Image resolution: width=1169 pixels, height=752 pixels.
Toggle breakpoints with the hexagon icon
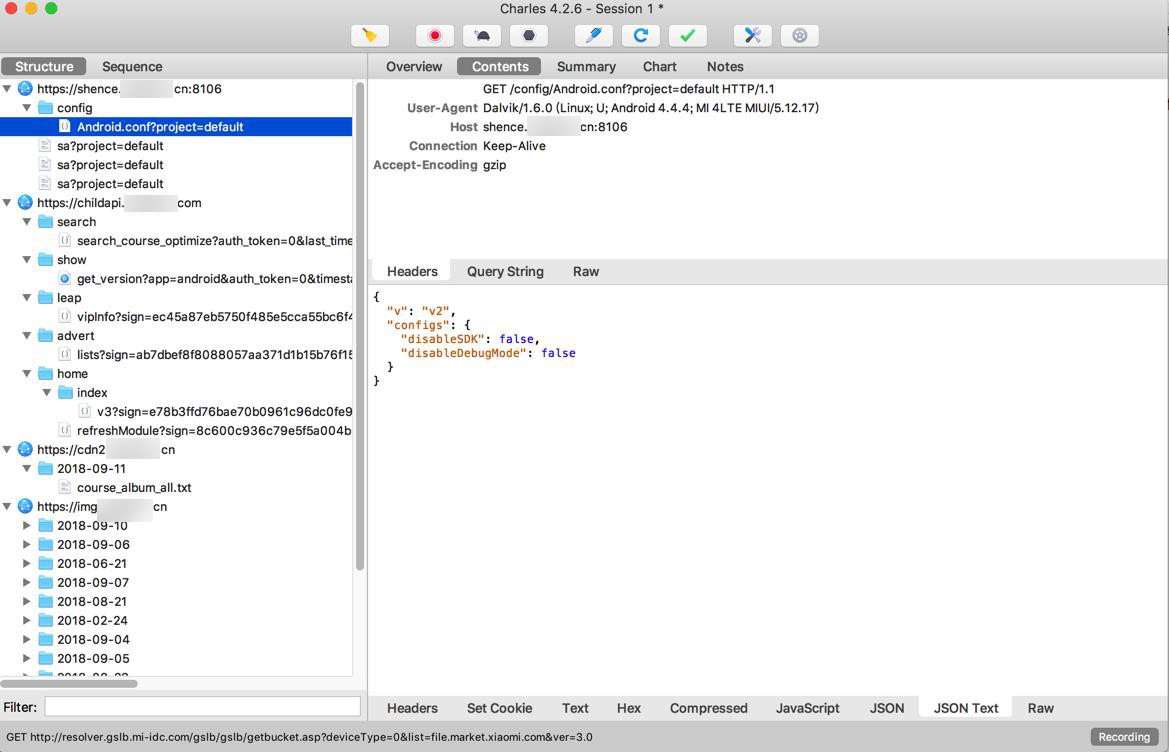pyautogui.click(x=529, y=36)
